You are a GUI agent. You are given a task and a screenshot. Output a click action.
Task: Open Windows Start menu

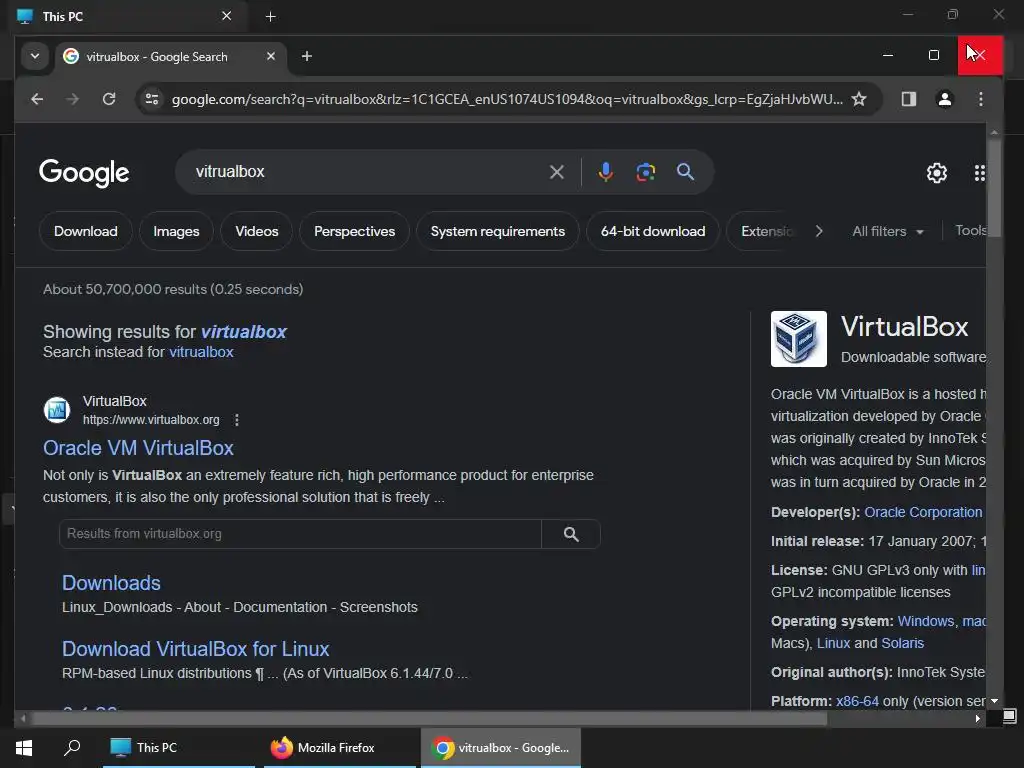click(x=24, y=748)
